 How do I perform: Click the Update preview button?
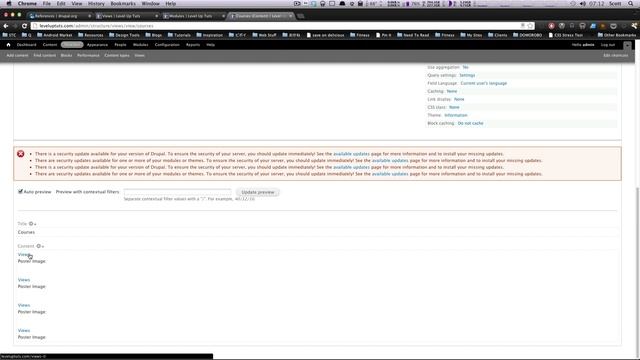(x=258, y=192)
